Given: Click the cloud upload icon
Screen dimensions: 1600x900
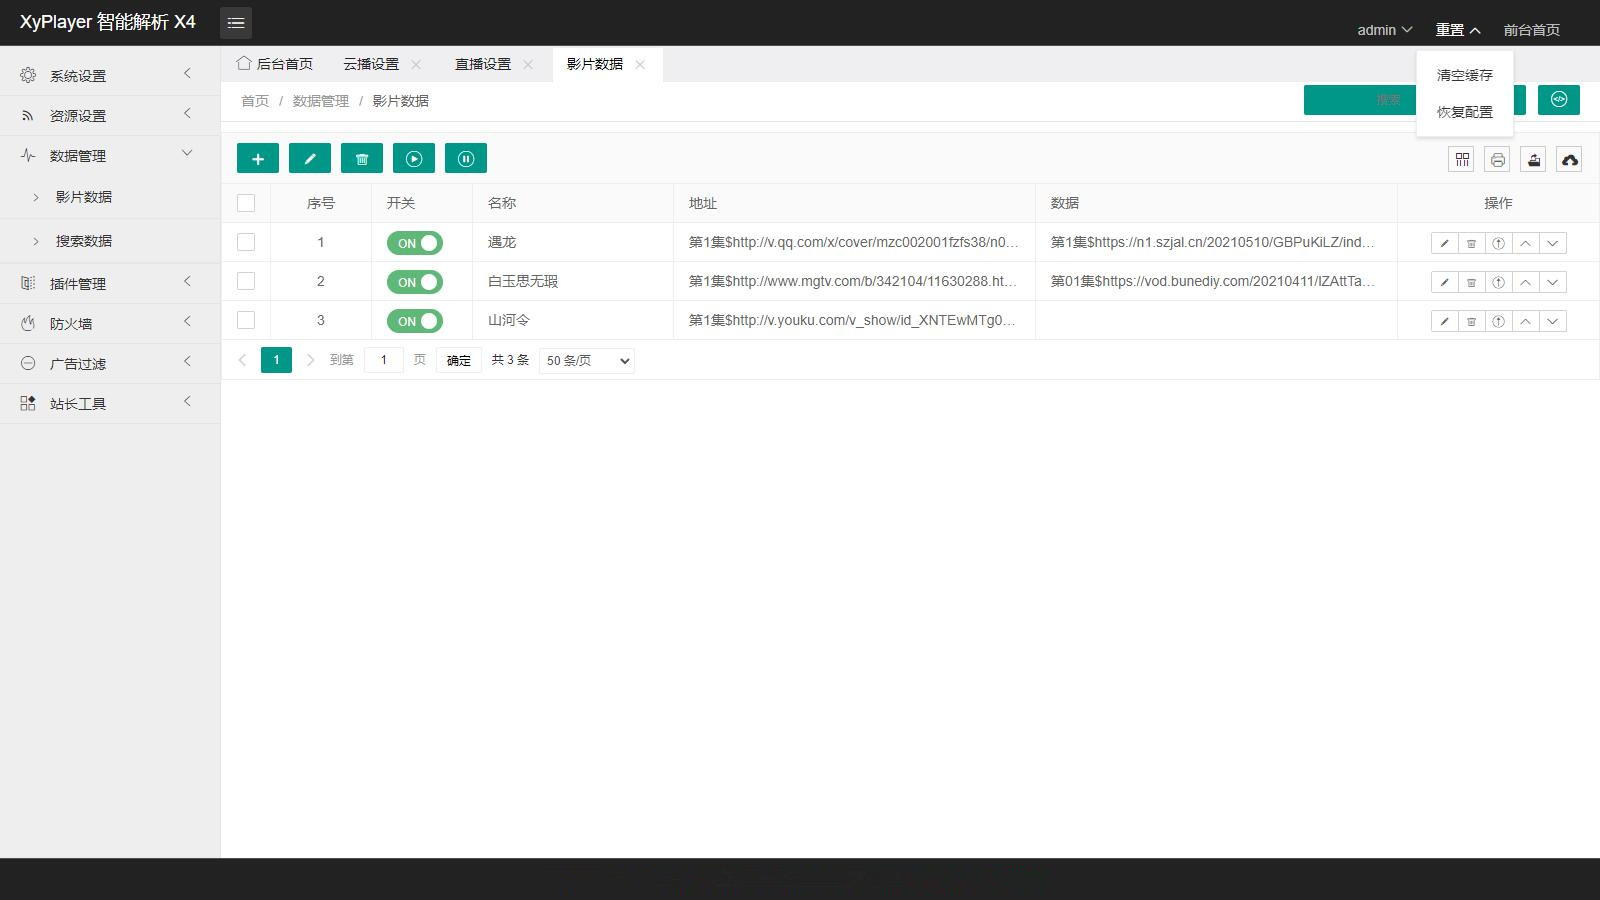Looking at the screenshot, I should point(1570,159).
